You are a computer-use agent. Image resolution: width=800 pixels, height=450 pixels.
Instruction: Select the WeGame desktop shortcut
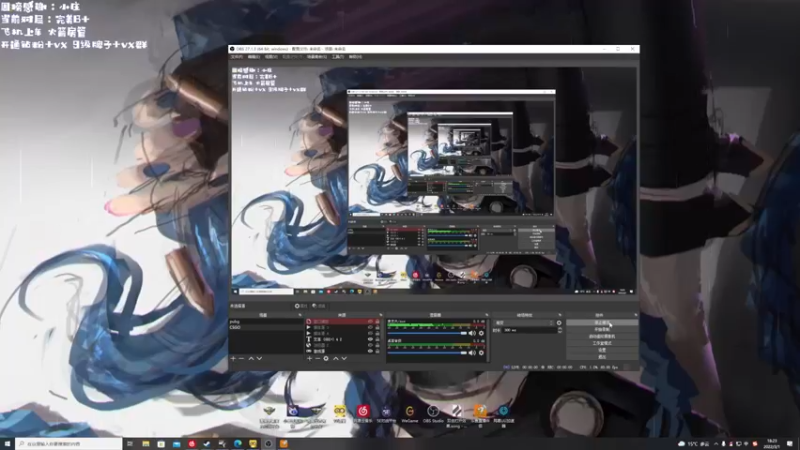tap(410, 414)
